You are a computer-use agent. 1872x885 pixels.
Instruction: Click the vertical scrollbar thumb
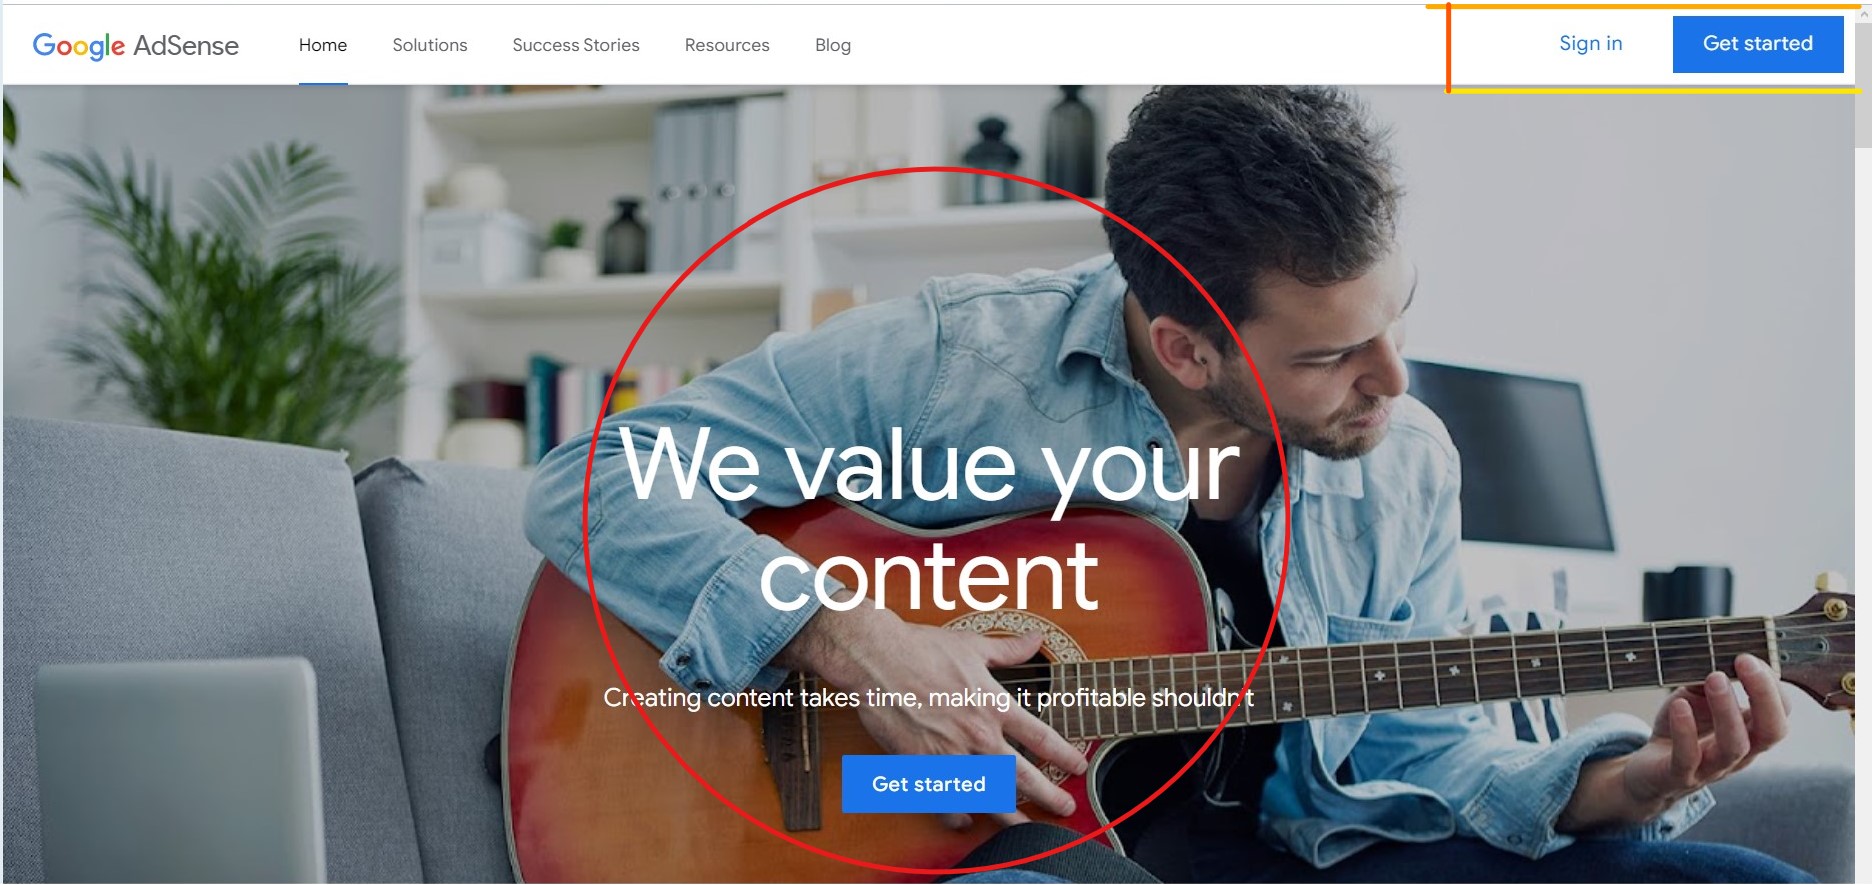point(1863,86)
